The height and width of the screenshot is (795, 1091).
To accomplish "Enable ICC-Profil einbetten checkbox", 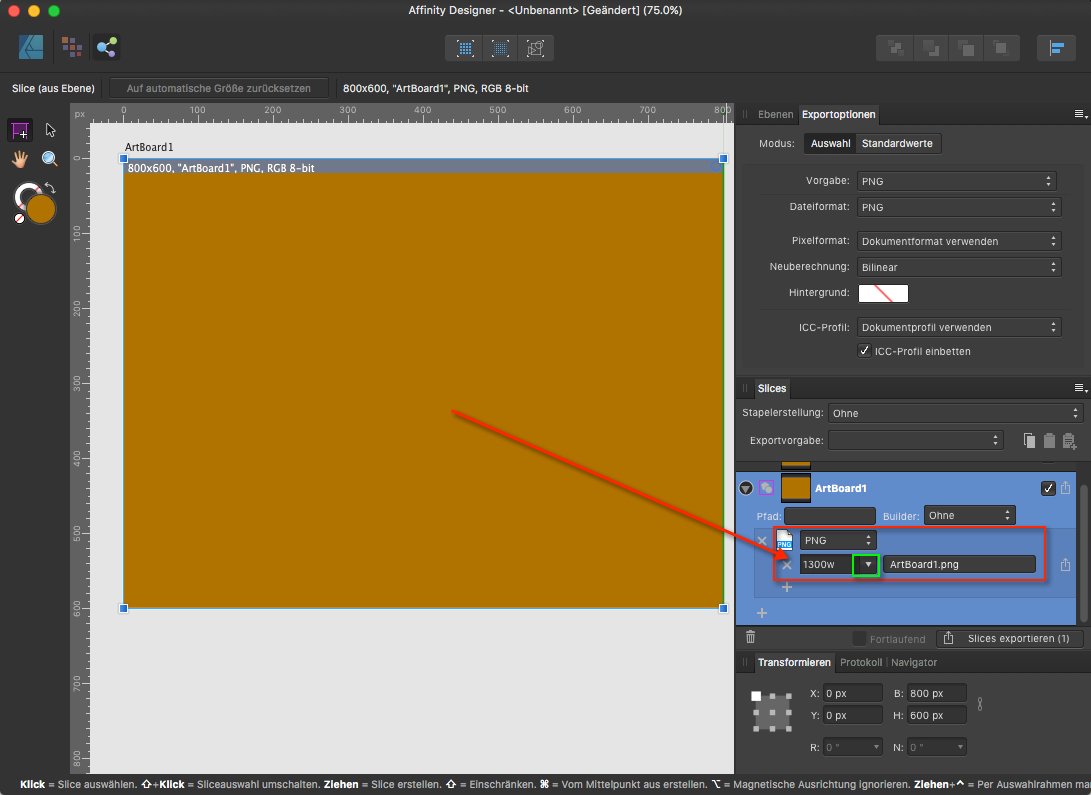I will 866,351.
